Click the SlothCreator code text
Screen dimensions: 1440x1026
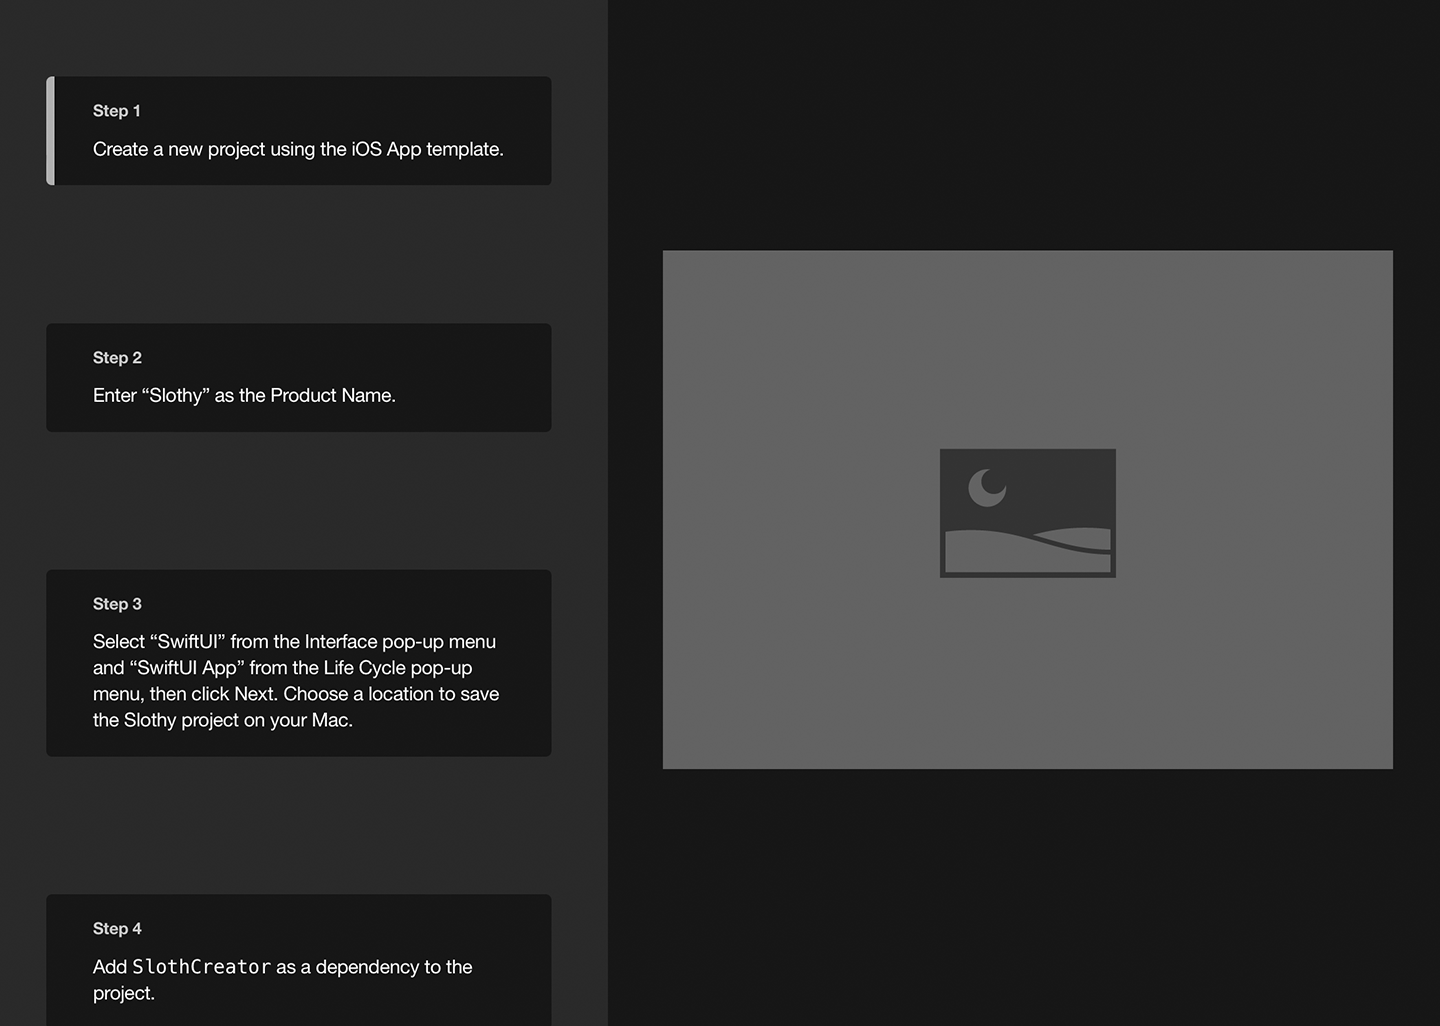coord(201,967)
